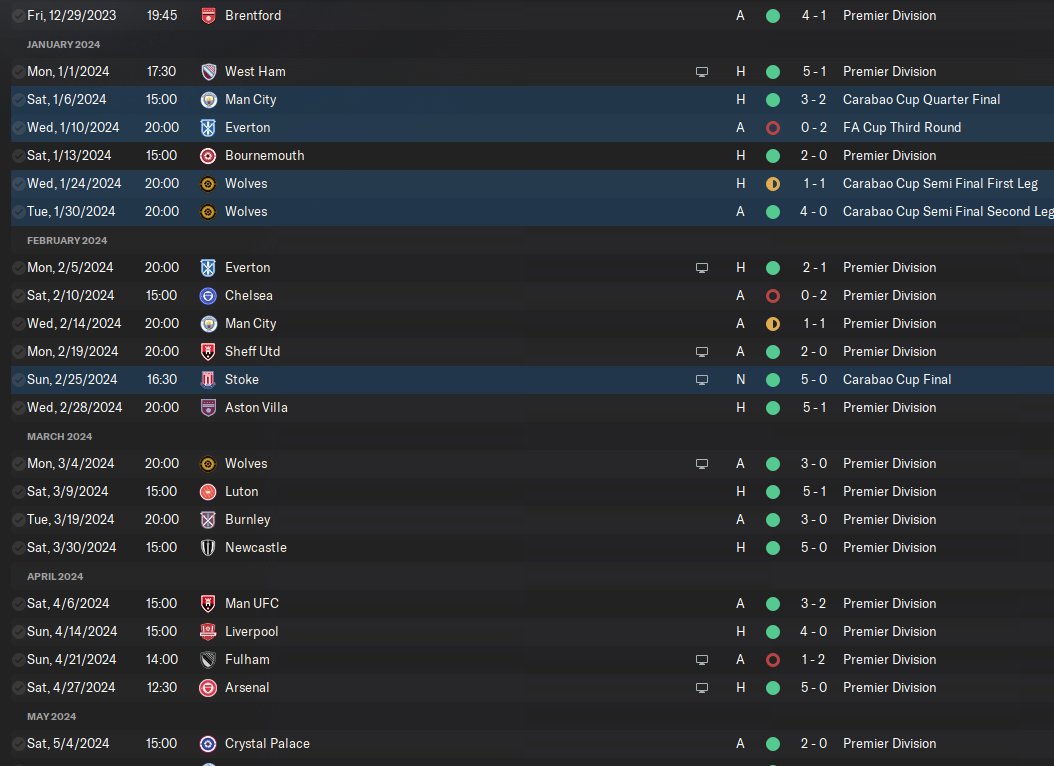Open the Carabao Cup Final competition link

897,380
